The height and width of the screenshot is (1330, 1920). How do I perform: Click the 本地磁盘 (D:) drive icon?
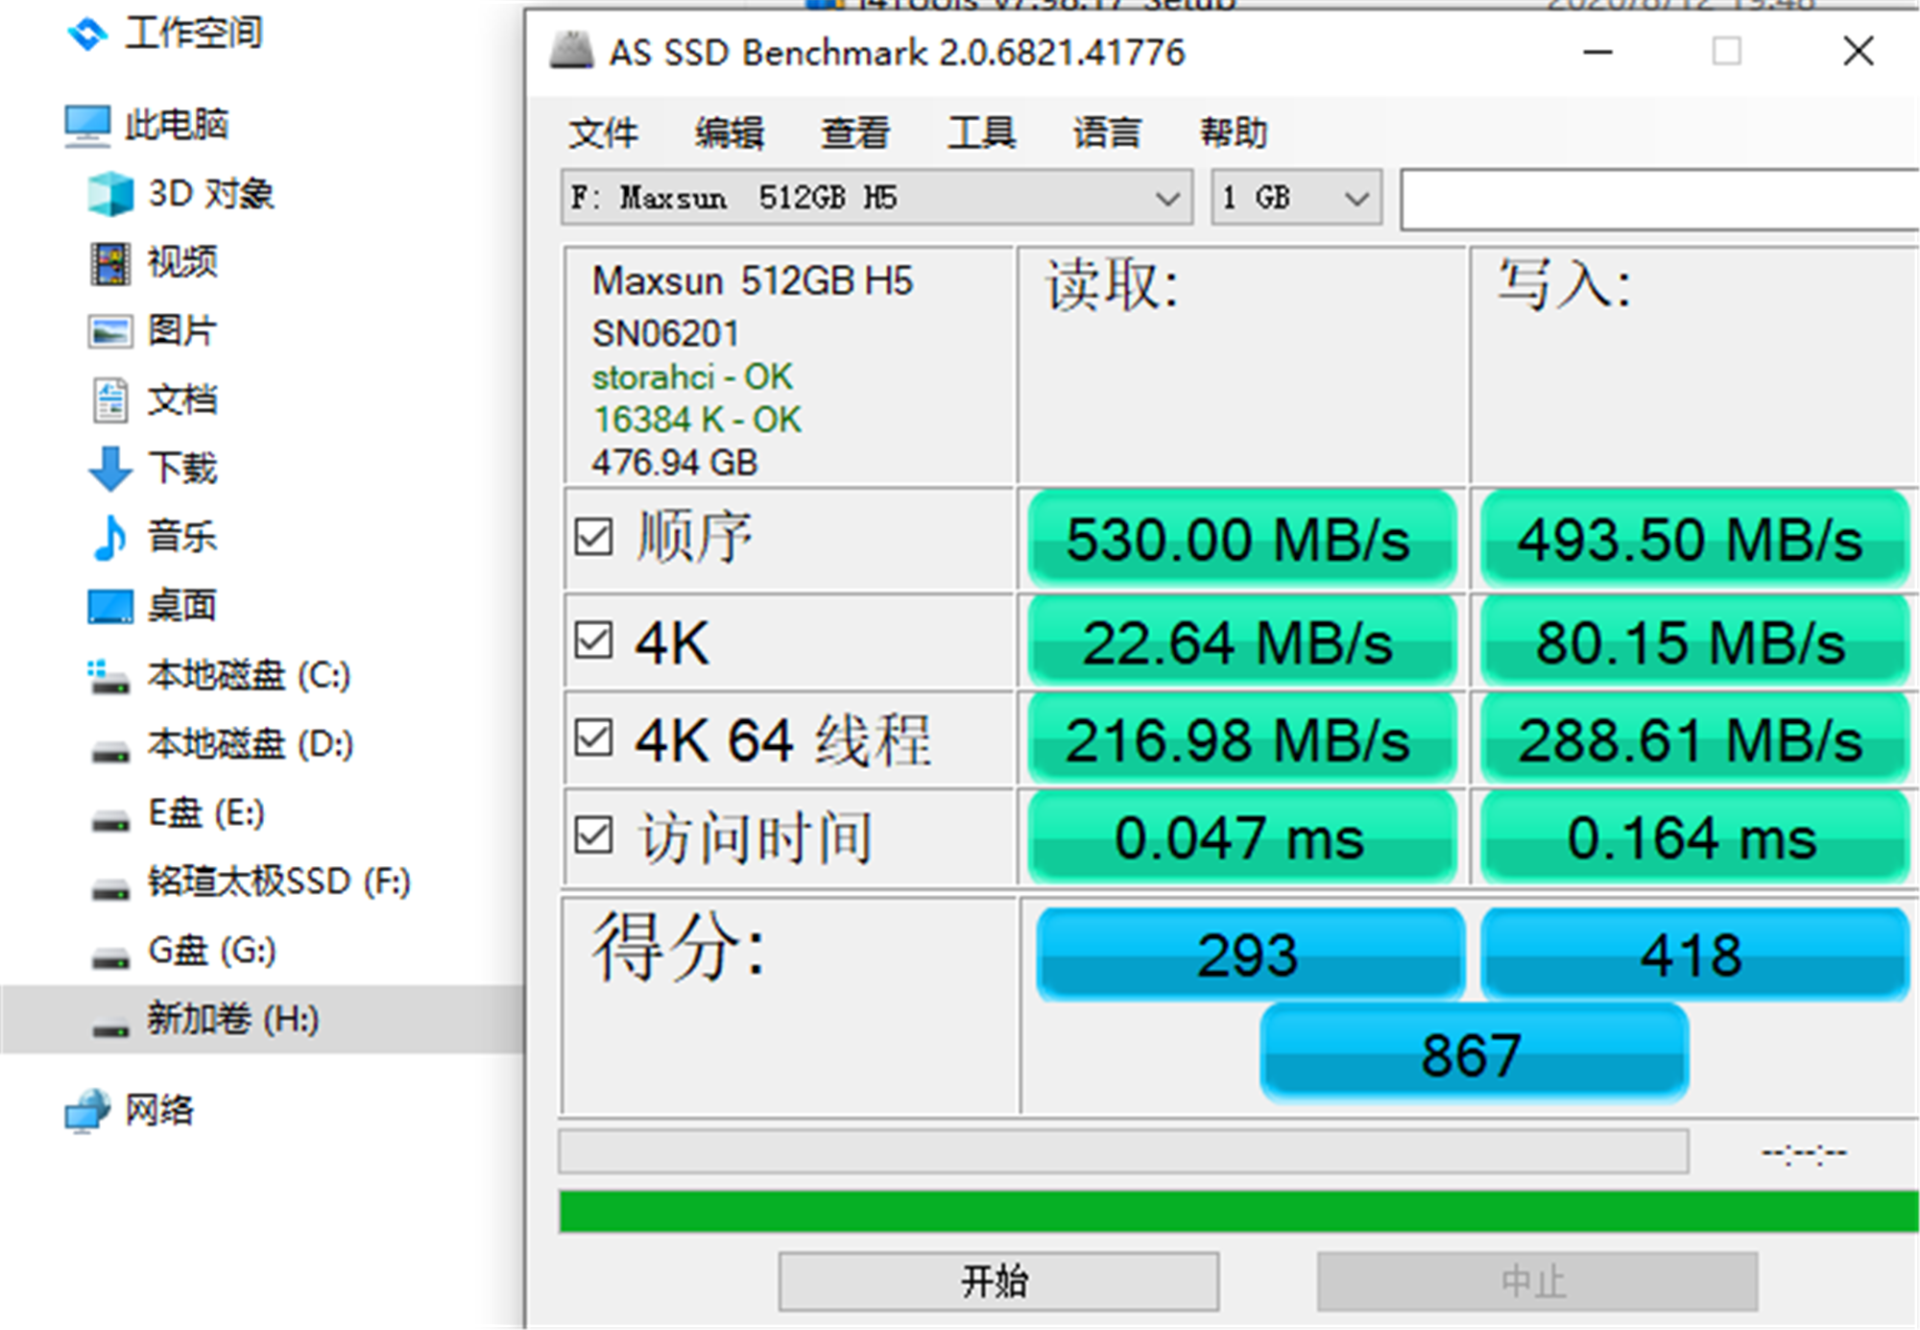[110, 750]
